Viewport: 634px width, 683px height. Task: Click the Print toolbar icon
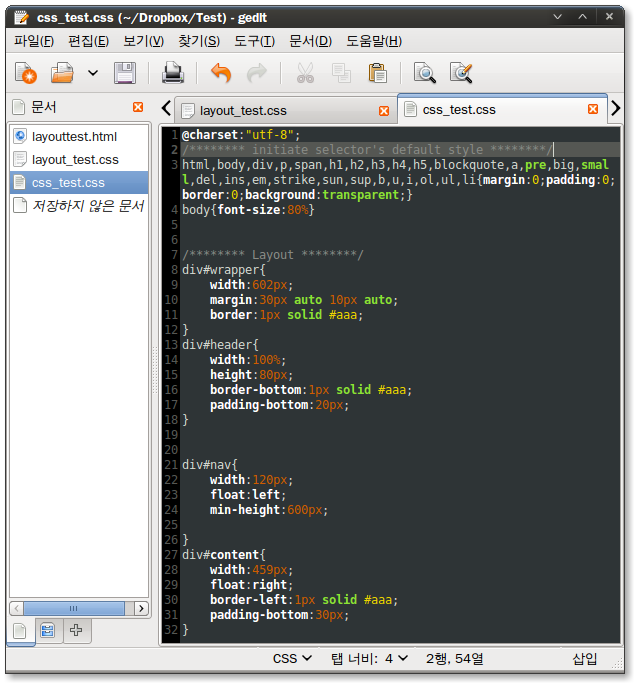click(x=173, y=73)
